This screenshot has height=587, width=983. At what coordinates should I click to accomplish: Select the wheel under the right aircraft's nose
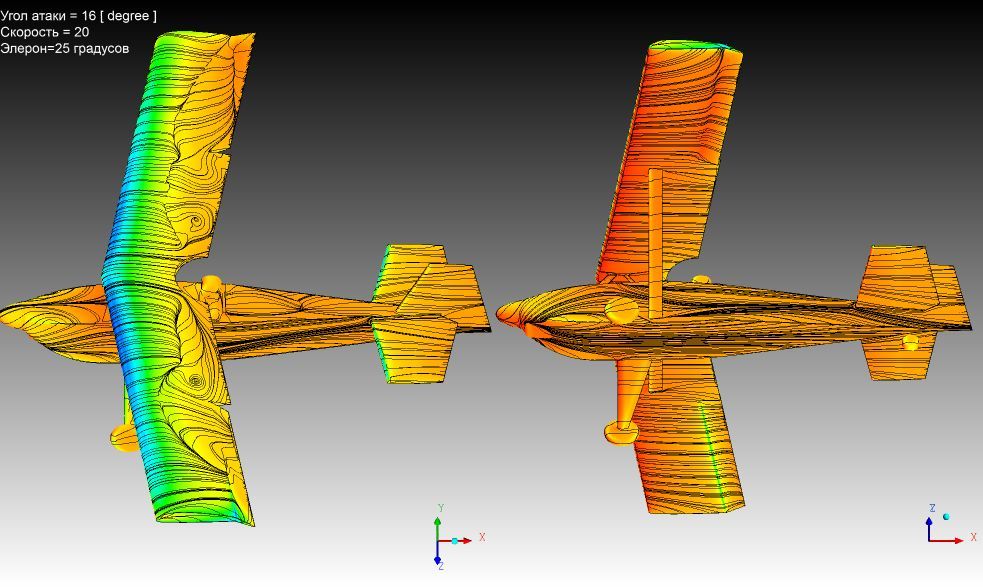click(x=621, y=431)
